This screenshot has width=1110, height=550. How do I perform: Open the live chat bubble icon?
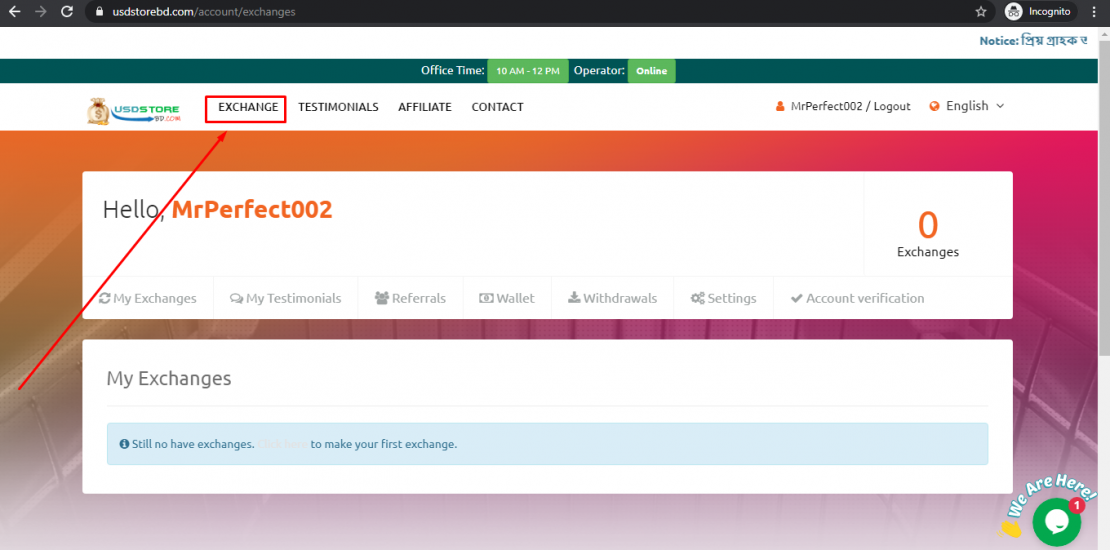pyautogui.click(x=1055, y=520)
